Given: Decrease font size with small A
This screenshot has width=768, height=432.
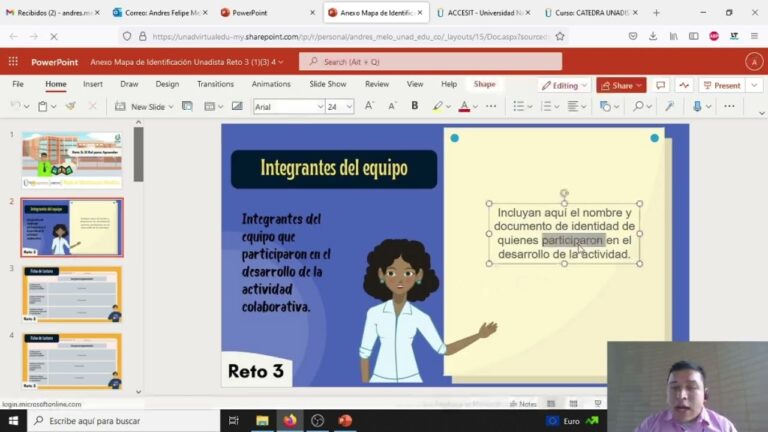Looking at the screenshot, I should pyautogui.click(x=392, y=106).
